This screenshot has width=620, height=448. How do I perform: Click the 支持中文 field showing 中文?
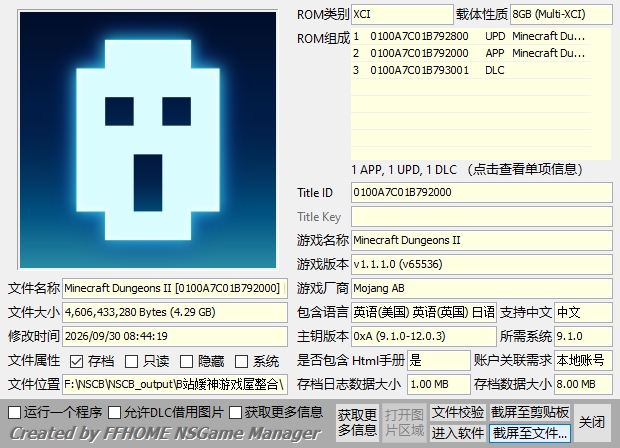point(583,312)
